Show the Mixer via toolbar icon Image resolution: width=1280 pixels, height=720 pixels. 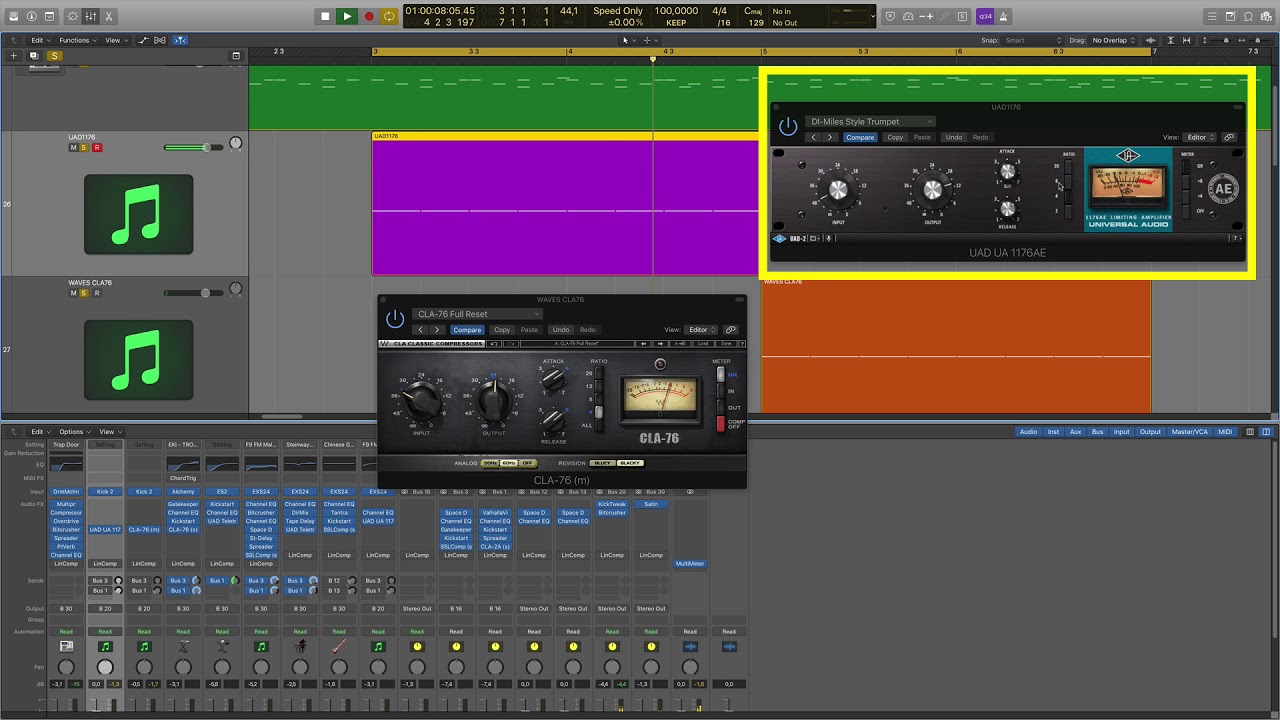pyautogui.click(x=91, y=16)
